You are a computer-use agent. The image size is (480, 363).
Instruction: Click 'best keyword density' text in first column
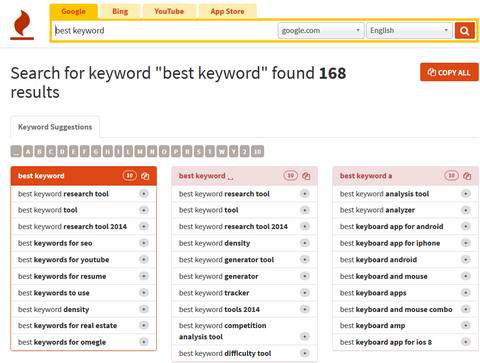click(x=54, y=309)
